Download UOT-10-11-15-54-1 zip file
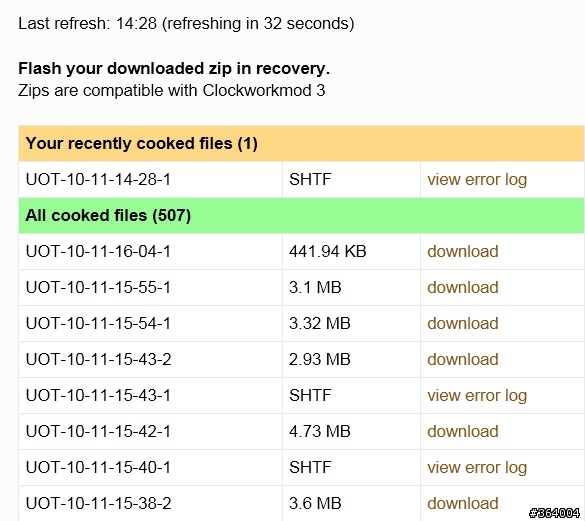The height and width of the screenshot is (521, 585). click(463, 323)
